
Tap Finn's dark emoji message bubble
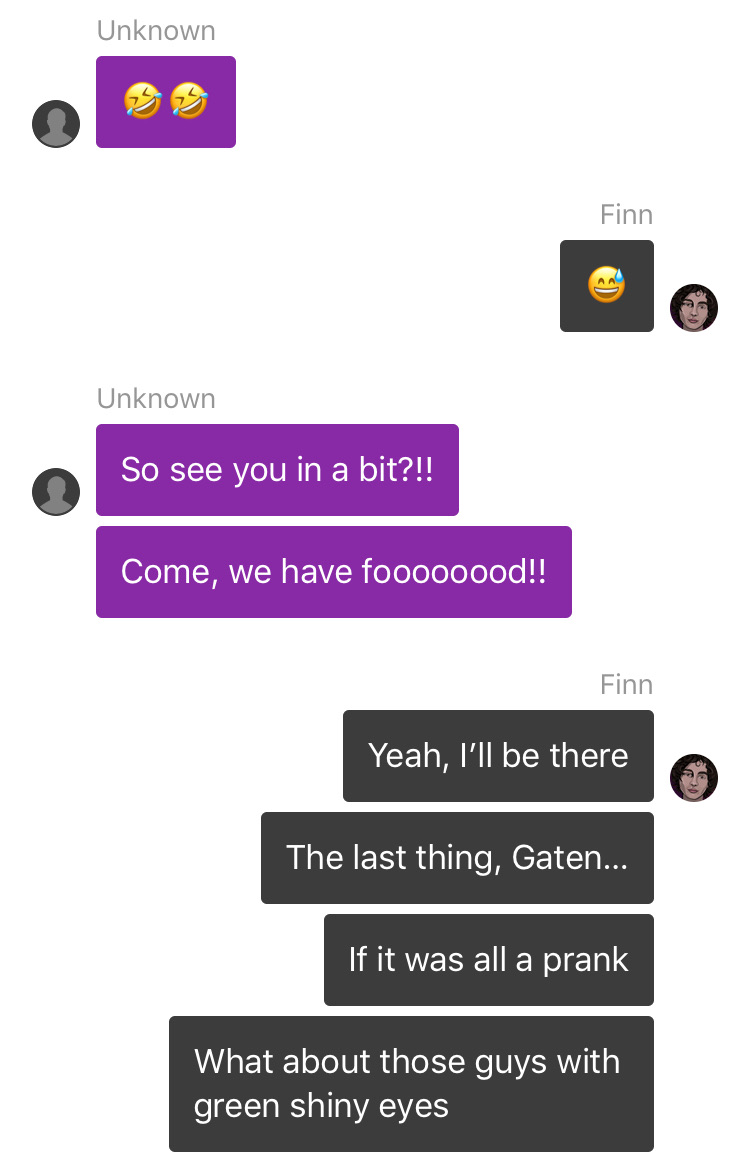click(607, 286)
